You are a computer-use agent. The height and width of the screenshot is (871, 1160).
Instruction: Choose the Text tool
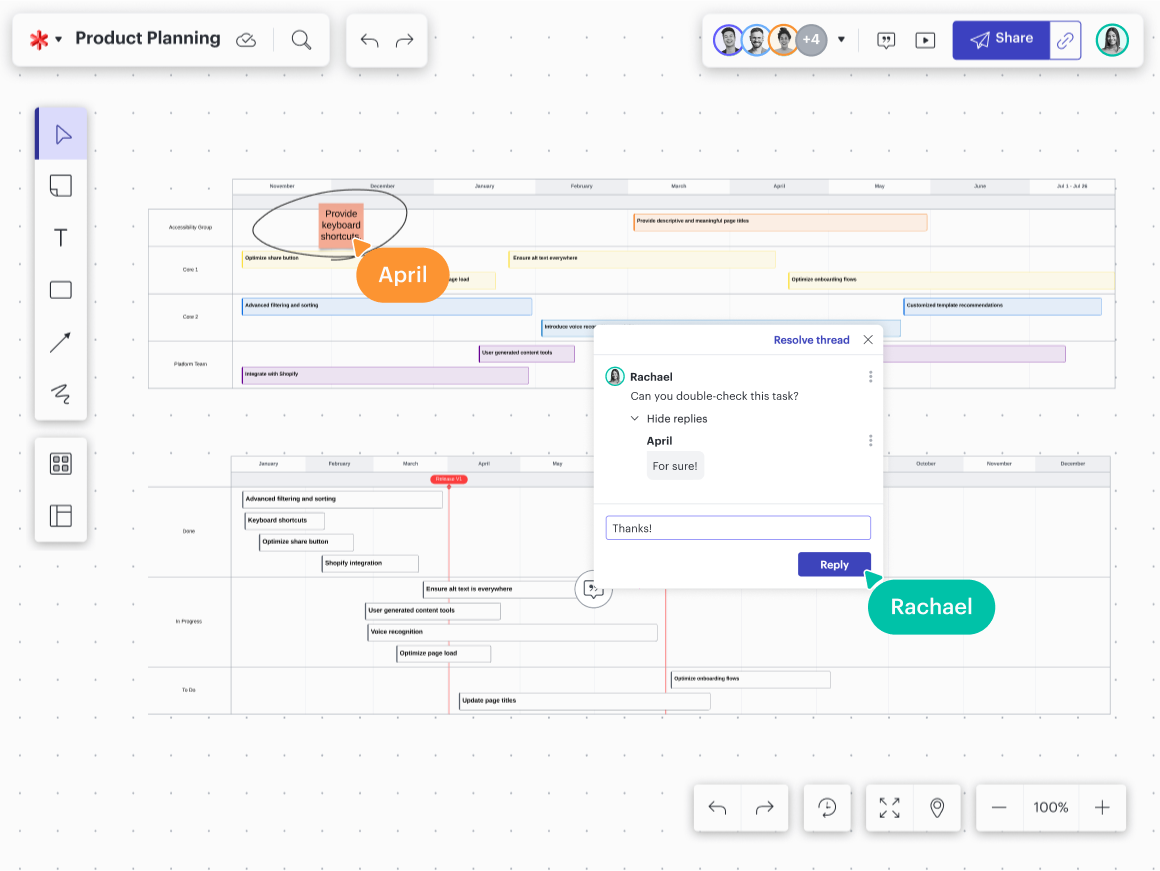click(x=61, y=238)
